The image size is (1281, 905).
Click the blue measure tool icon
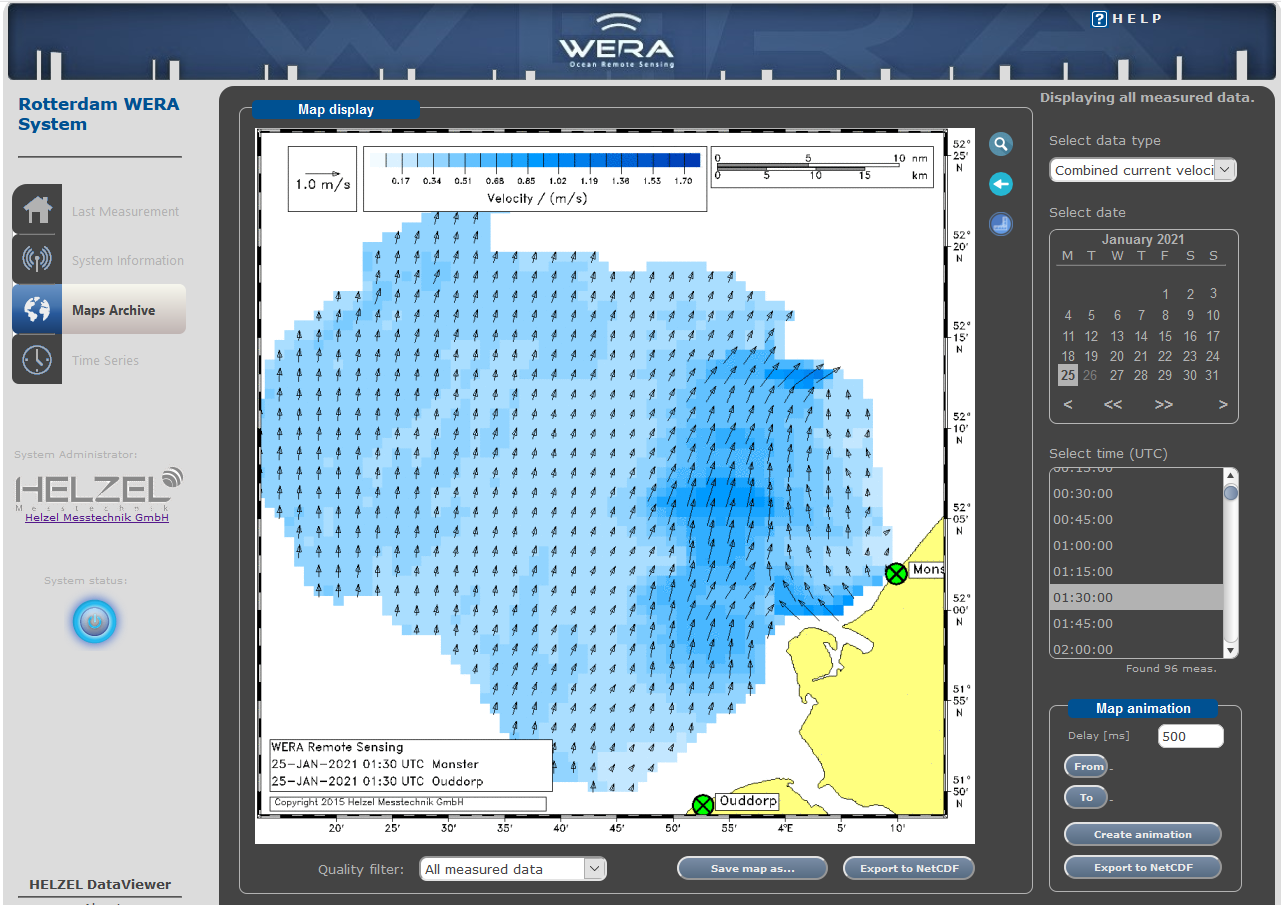[x=1001, y=224]
